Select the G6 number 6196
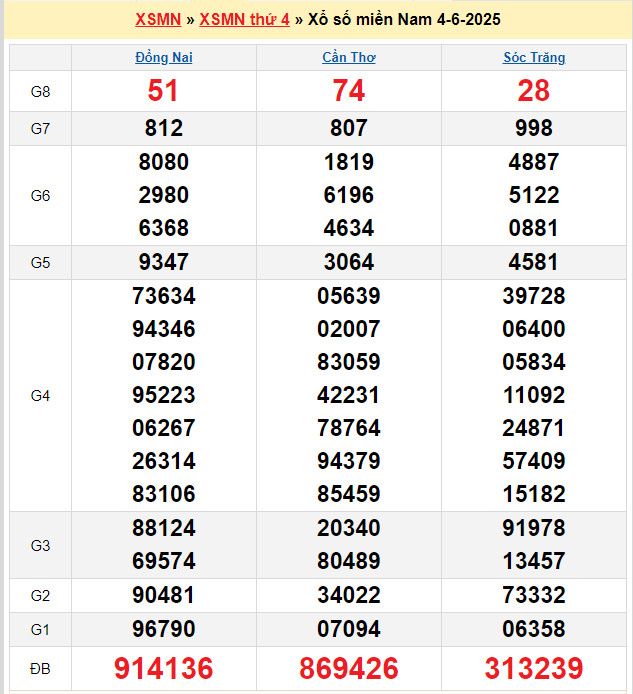The width and height of the screenshot is (633, 694). click(349, 195)
